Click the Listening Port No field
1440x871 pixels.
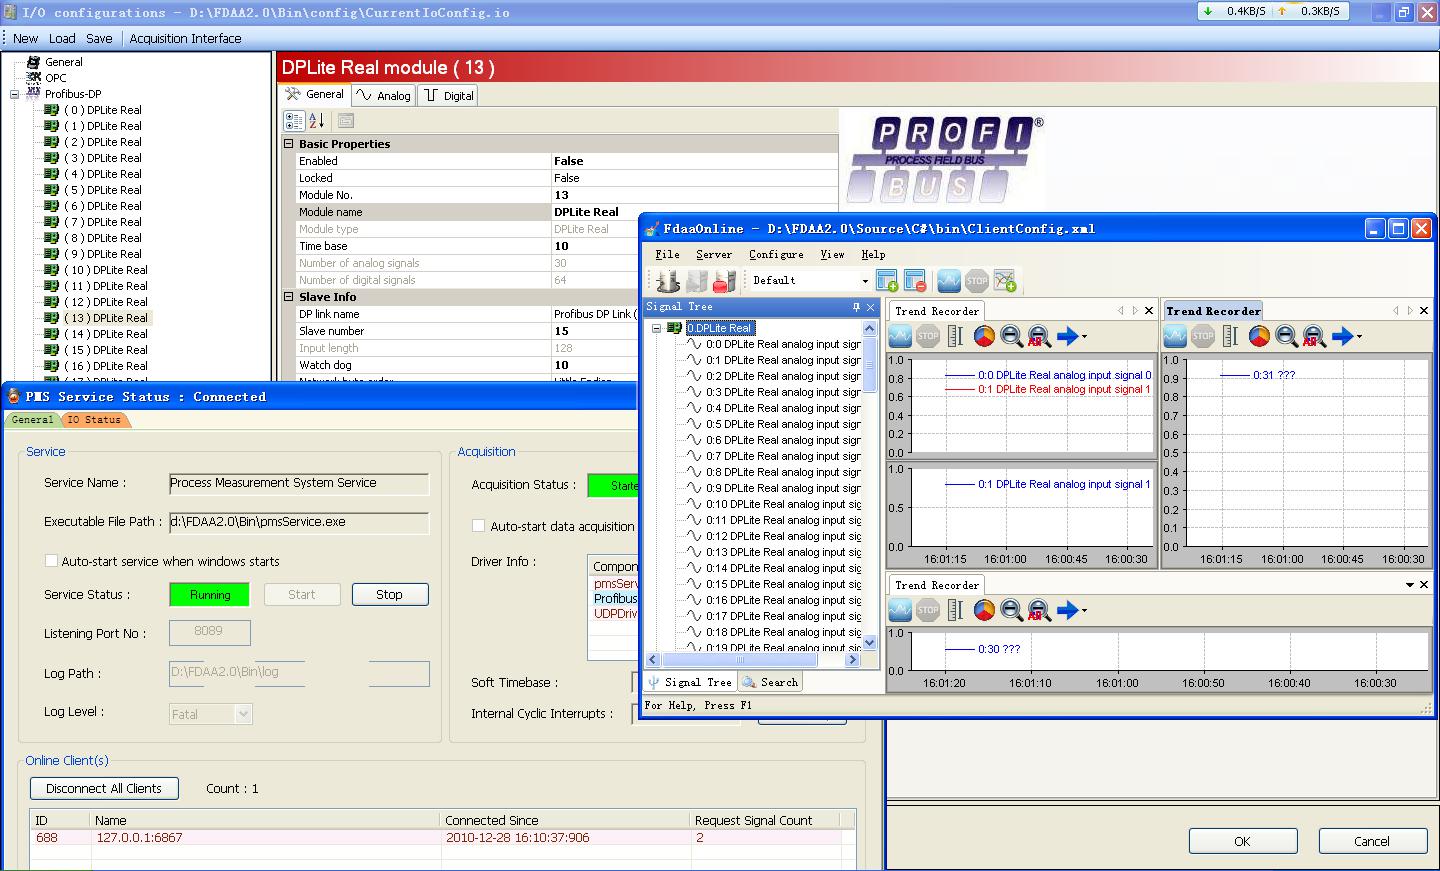pyautogui.click(x=210, y=632)
